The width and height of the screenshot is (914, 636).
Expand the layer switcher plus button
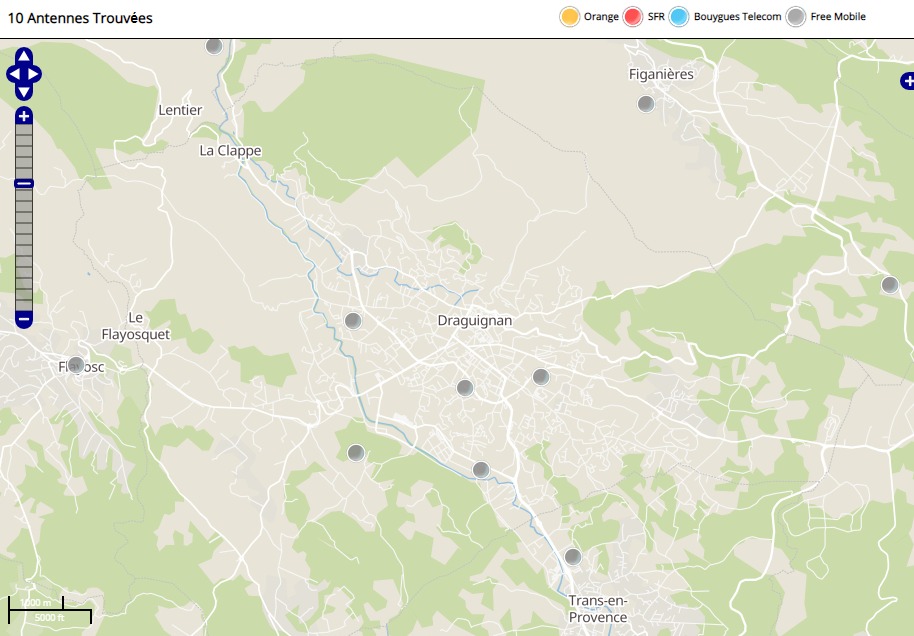coord(906,81)
